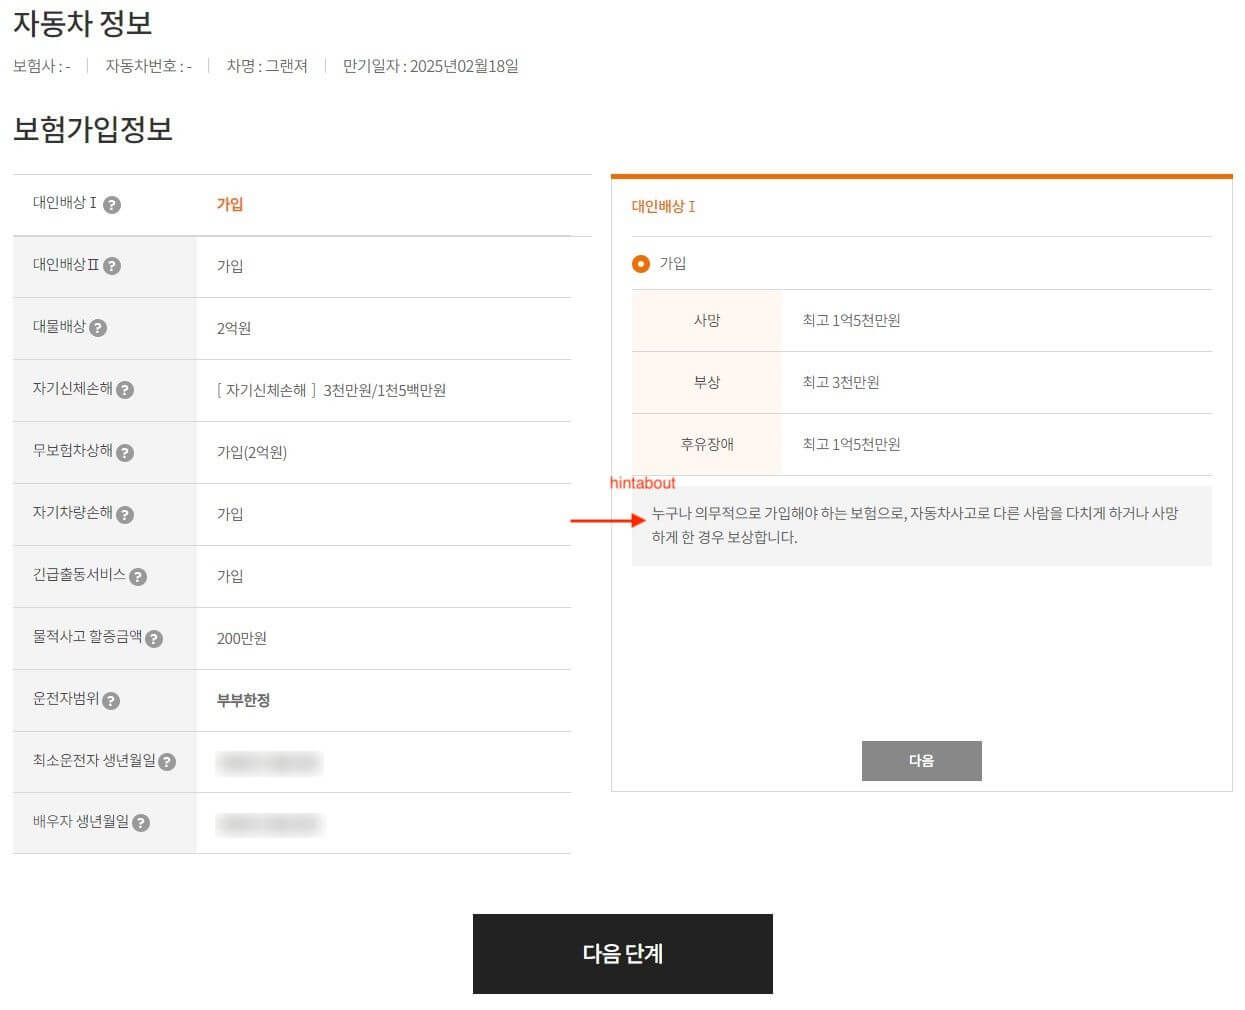Viewport: 1245px width, 1010px height.
Task: Click help icon beside 운전자범위
Action: [111, 701]
